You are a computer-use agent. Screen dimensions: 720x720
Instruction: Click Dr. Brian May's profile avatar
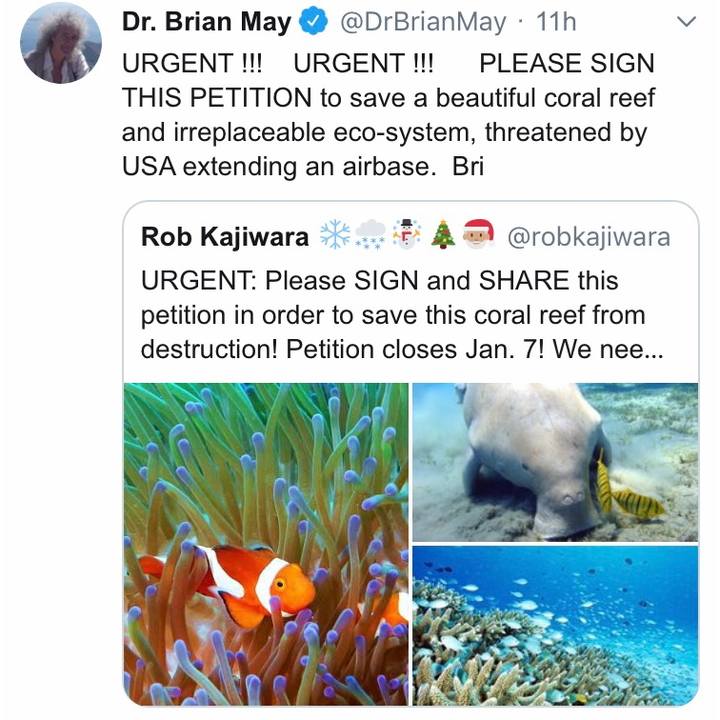tap(60, 43)
